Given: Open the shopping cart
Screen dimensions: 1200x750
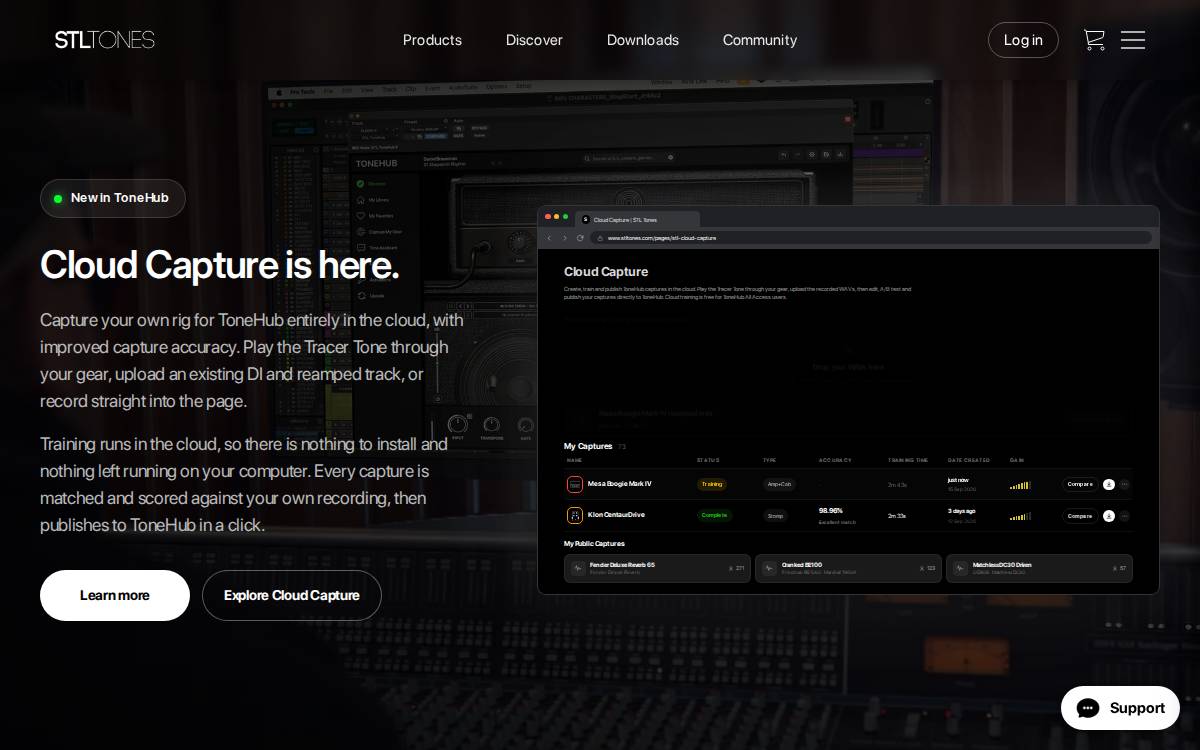Looking at the screenshot, I should 1094,40.
